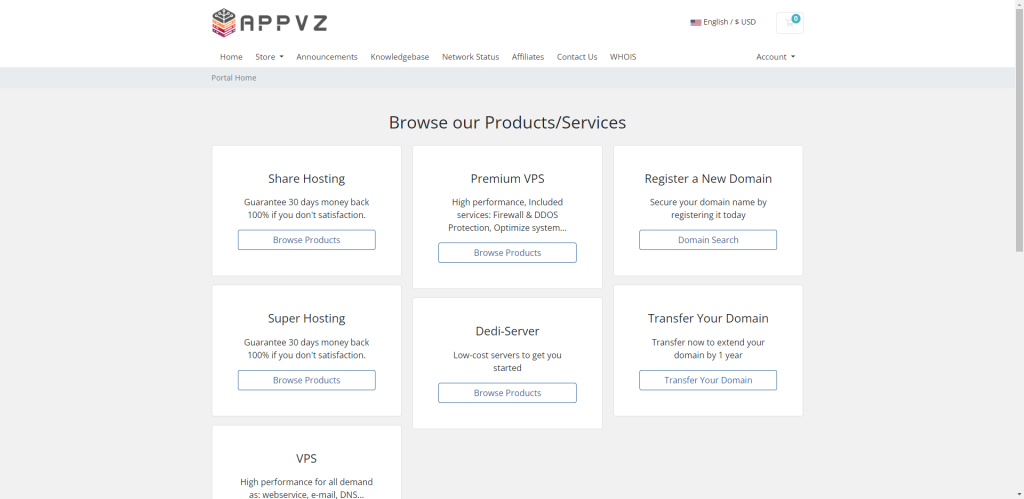Open the shopping cart icon
Screen dimensions: 1024x499
(790, 22)
